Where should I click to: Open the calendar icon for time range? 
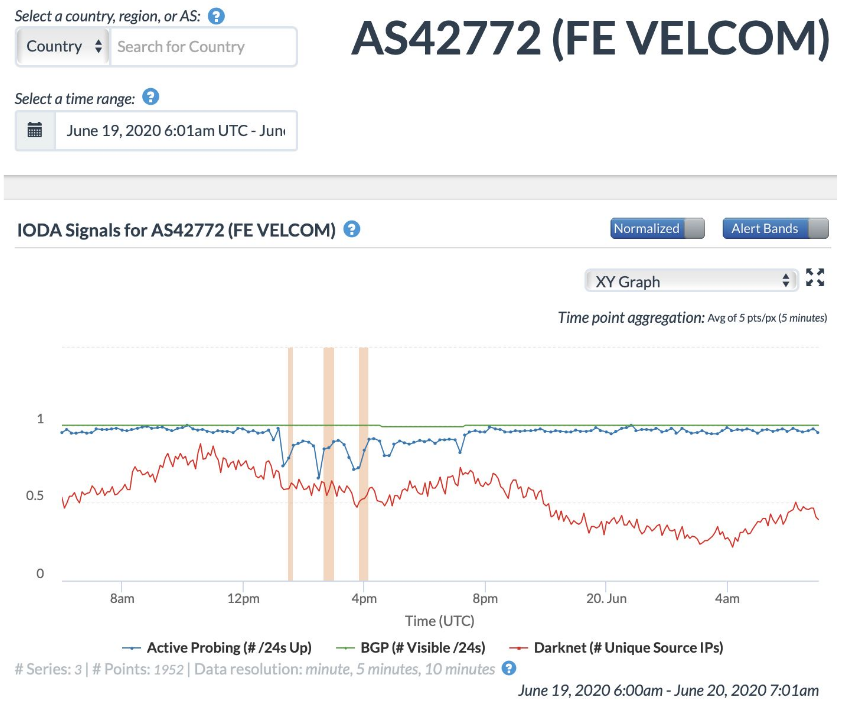[35, 131]
